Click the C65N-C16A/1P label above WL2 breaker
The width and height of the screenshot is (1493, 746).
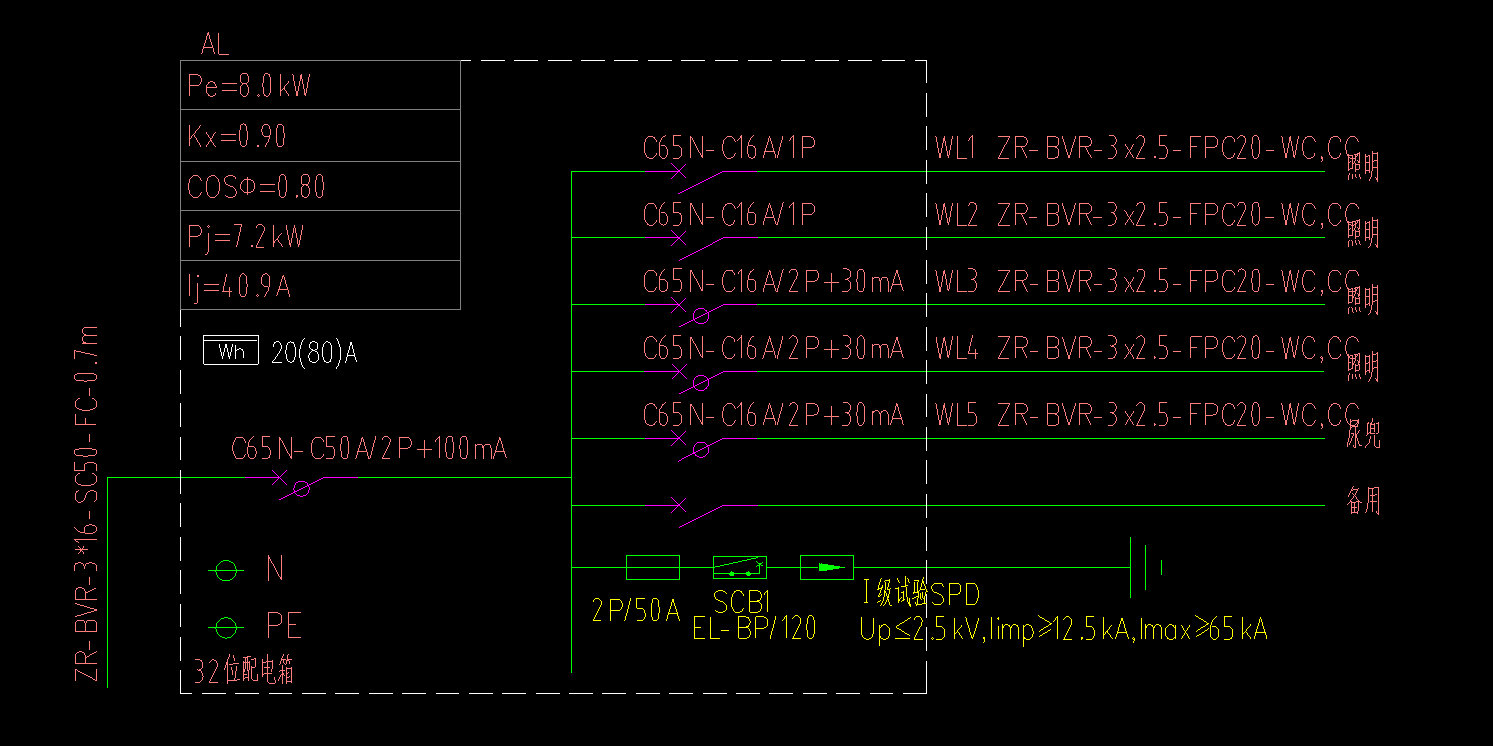click(x=729, y=215)
